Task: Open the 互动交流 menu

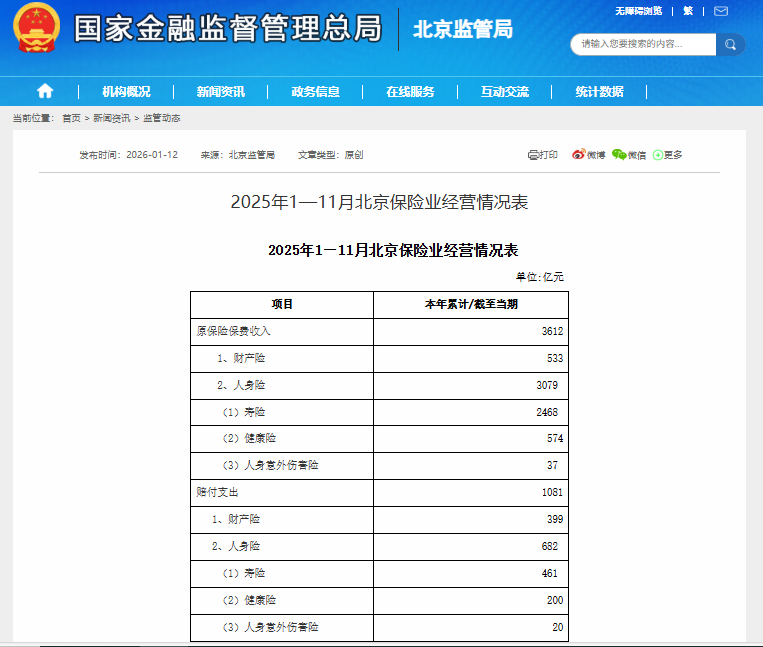Action: 504,92
